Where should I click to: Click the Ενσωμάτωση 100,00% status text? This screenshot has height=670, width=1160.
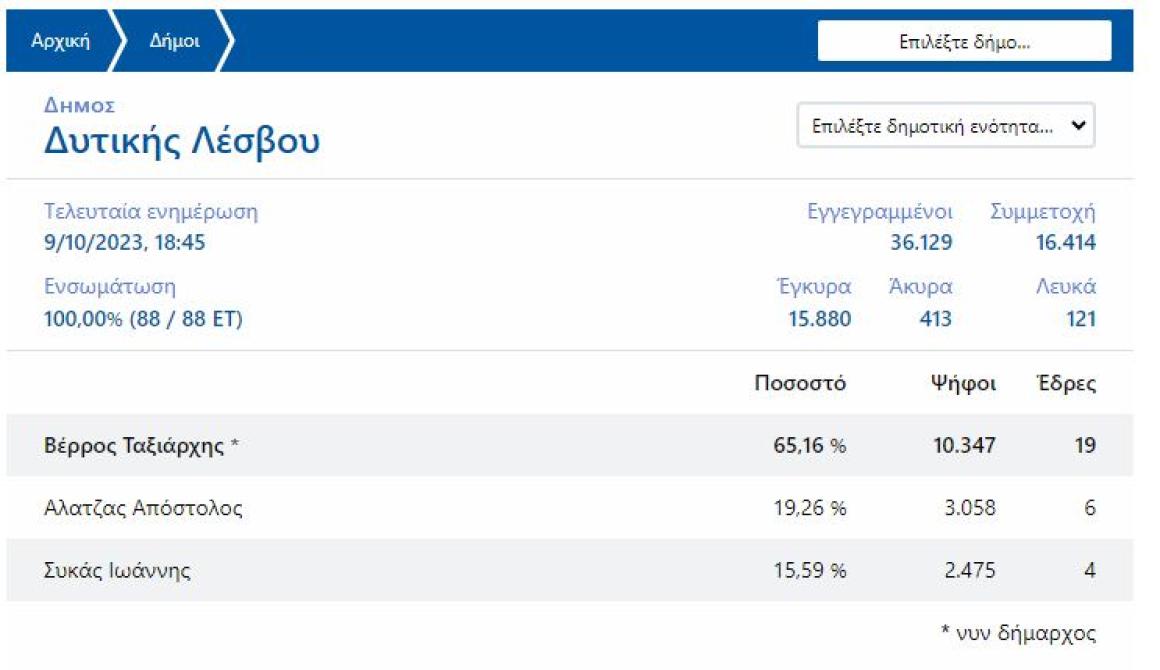pos(143,319)
